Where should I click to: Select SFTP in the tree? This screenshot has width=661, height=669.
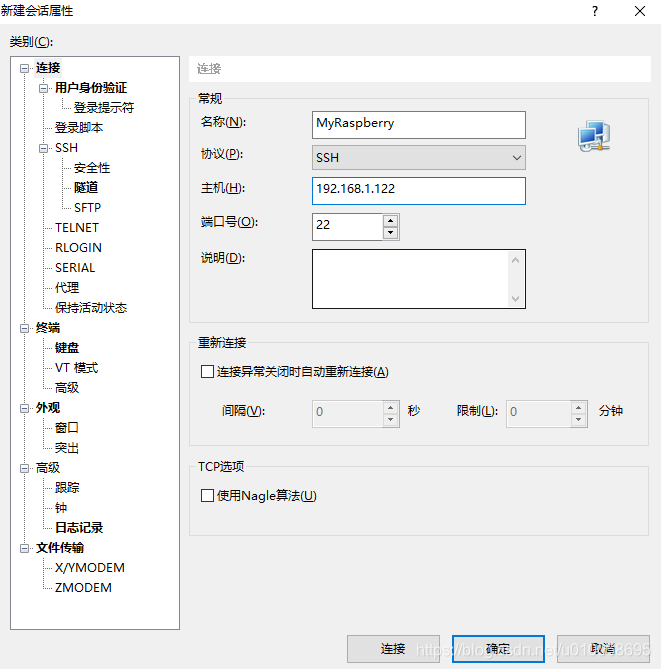pos(87,208)
